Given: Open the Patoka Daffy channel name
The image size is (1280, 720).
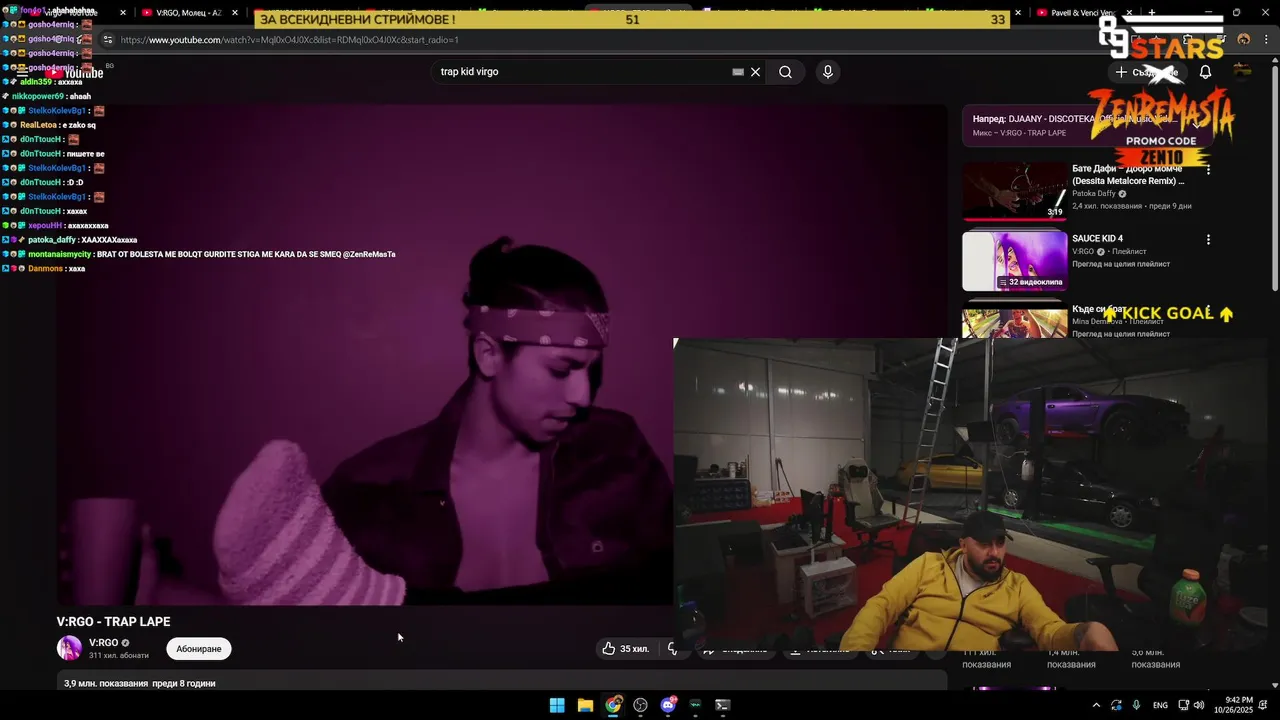Looking at the screenshot, I should [1093, 194].
